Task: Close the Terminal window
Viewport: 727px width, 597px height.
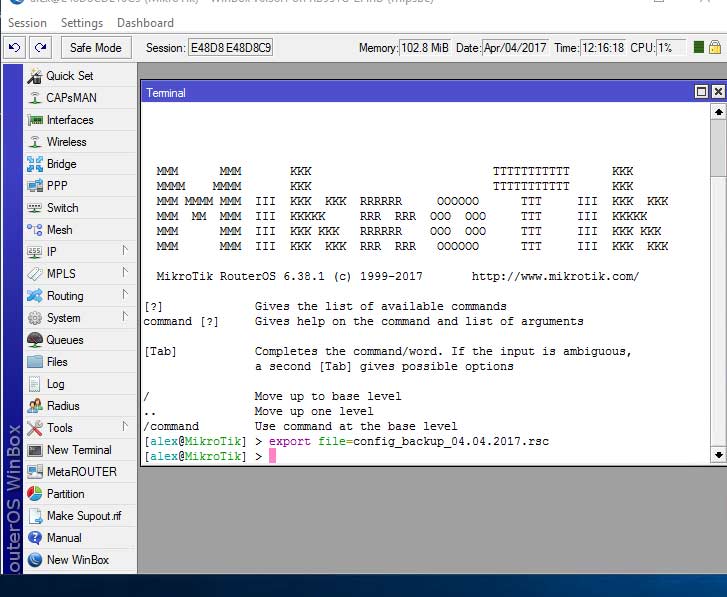Action: pyautogui.click(x=718, y=92)
